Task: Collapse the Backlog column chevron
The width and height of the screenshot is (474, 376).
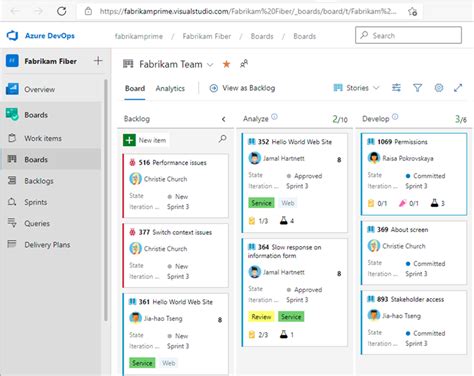Action: (224, 119)
